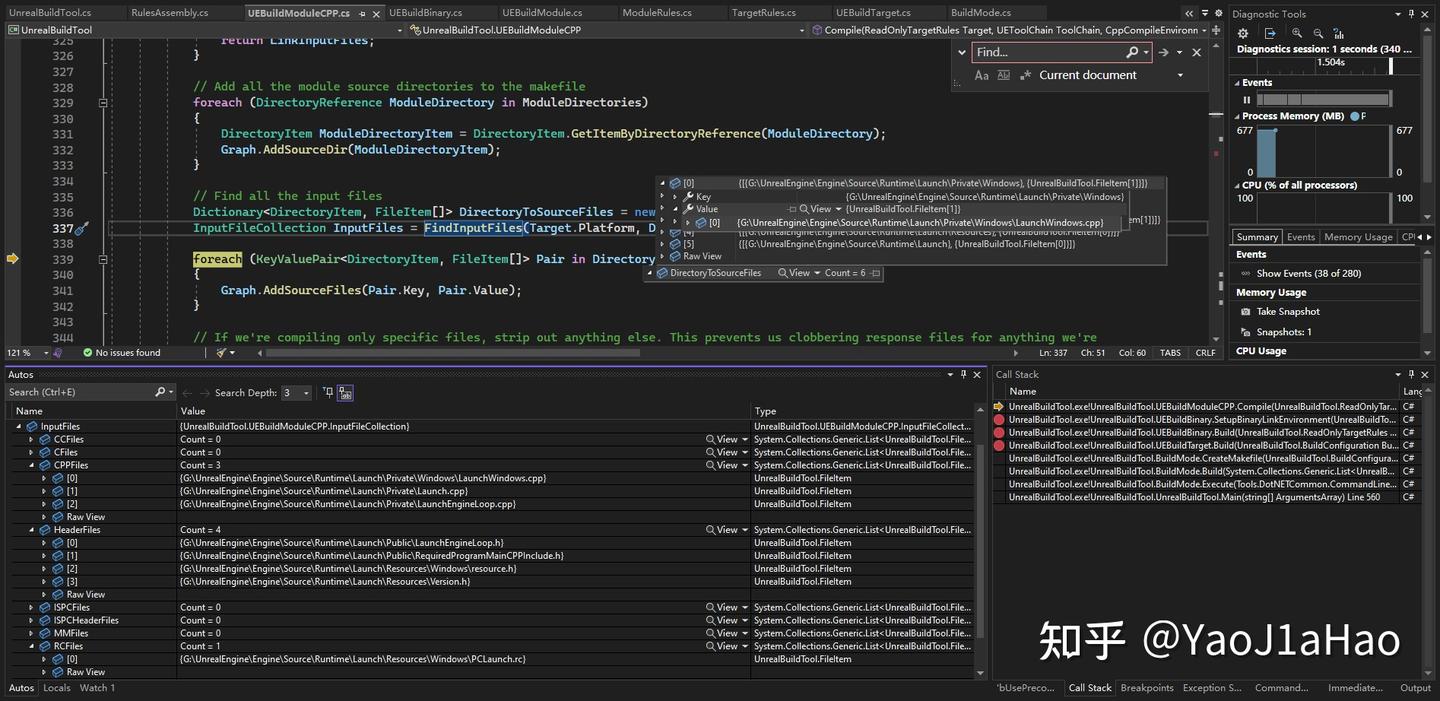Enable Use Regular Expressions in the Find box
Screen dimensions: 1440x701
pos(1026,75)
